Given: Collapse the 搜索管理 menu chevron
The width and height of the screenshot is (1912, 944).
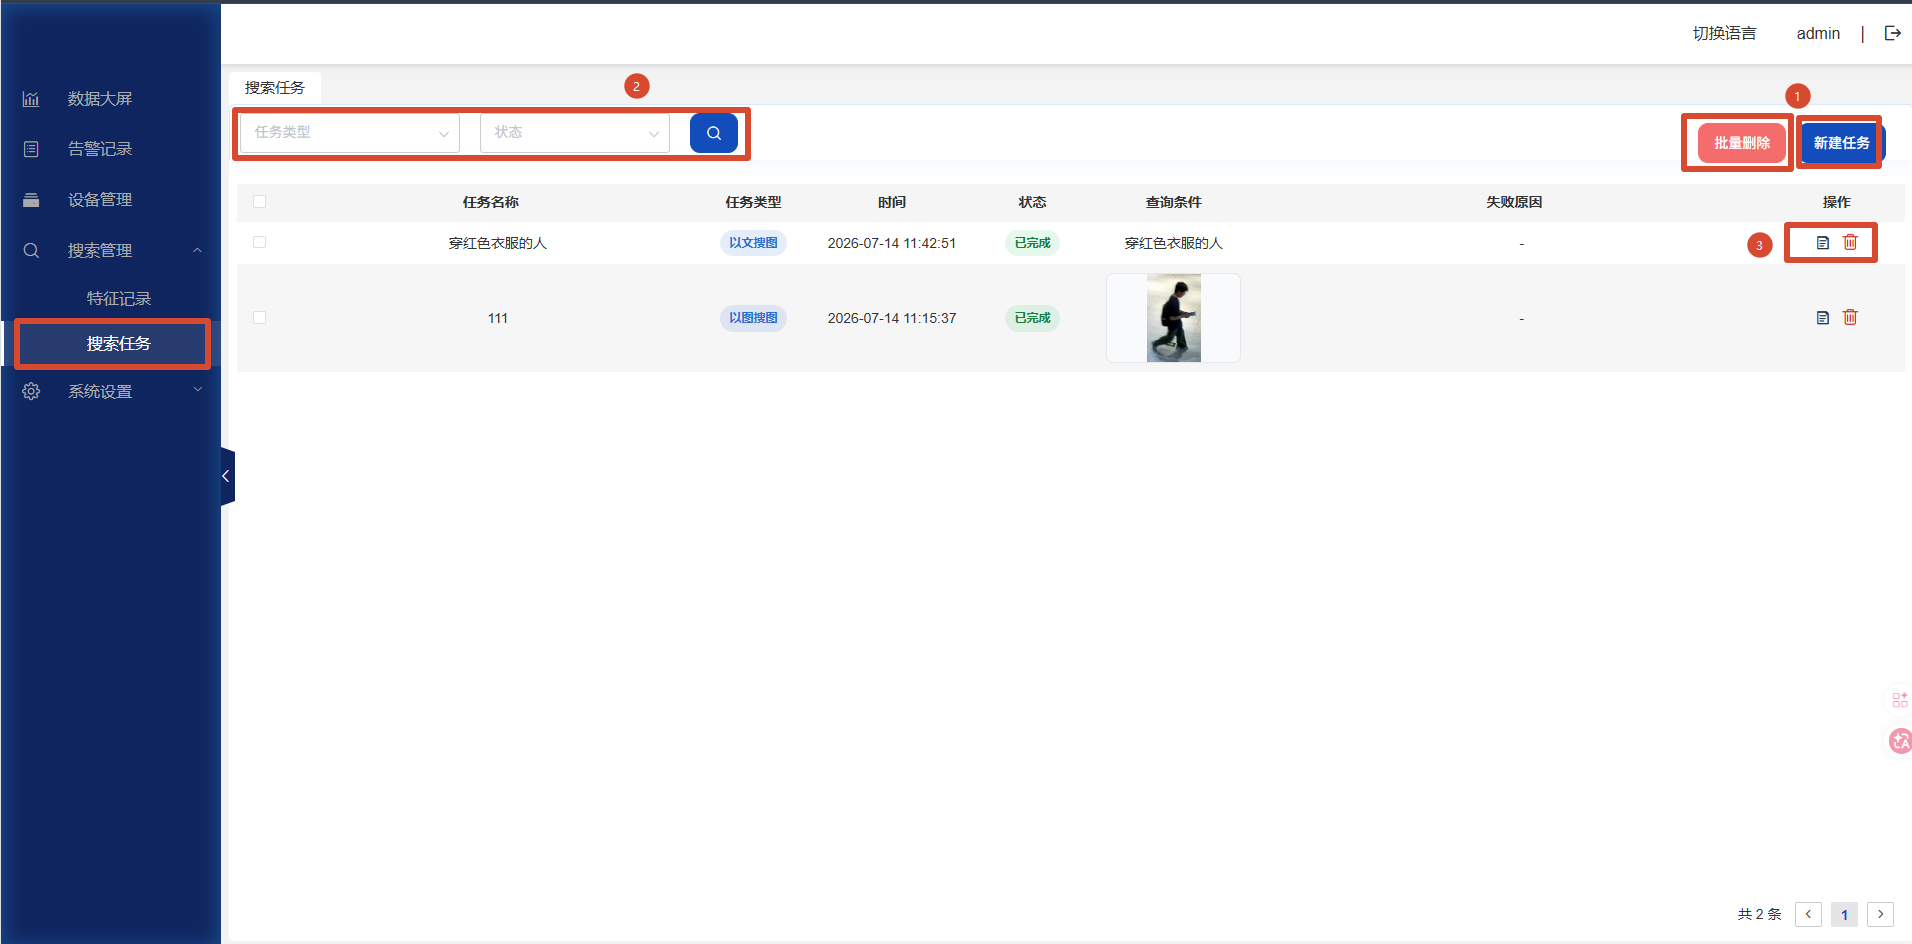Looking at the screenshot, I should [198, 250].
